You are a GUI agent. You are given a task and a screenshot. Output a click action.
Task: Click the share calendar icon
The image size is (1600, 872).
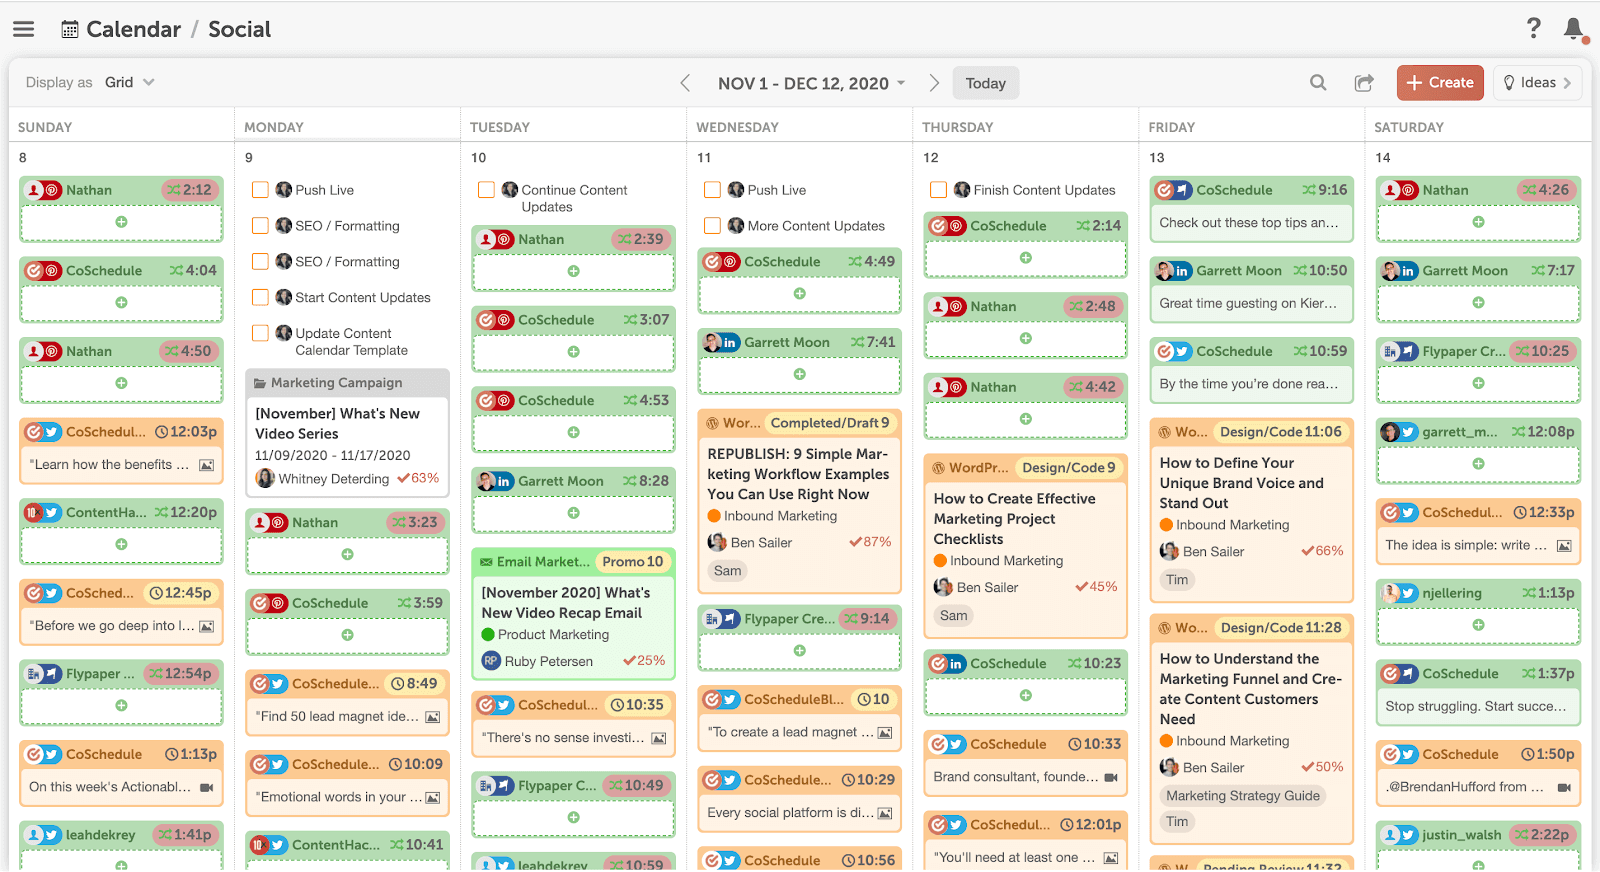pyautogui.click(x=1364, y=83)
